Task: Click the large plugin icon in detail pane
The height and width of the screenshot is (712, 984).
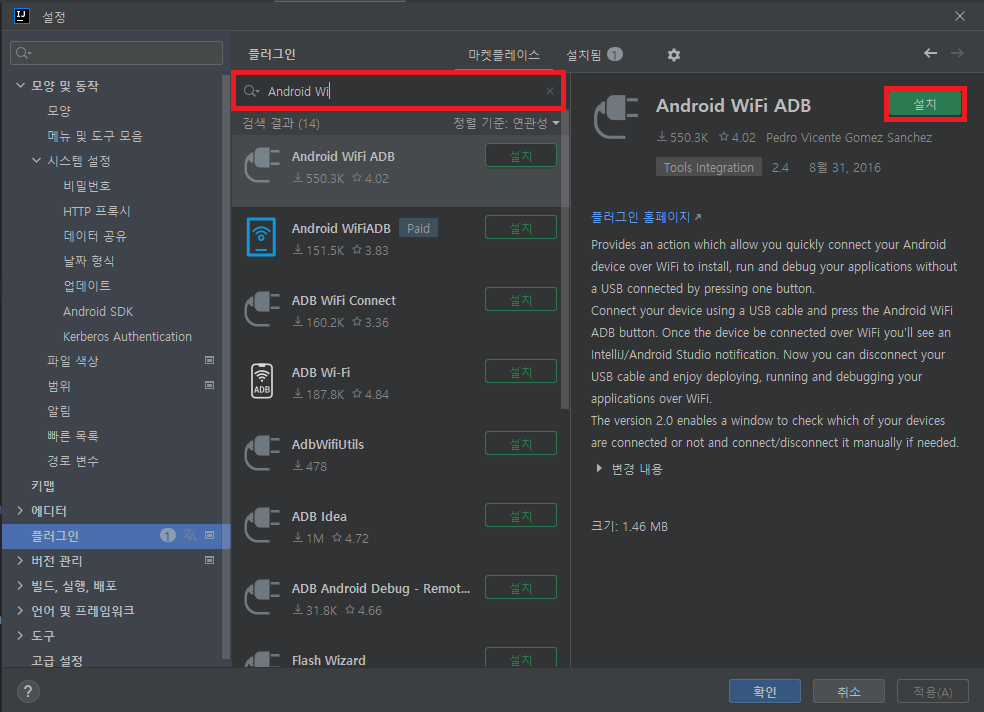Action: [x=616, y=117]
